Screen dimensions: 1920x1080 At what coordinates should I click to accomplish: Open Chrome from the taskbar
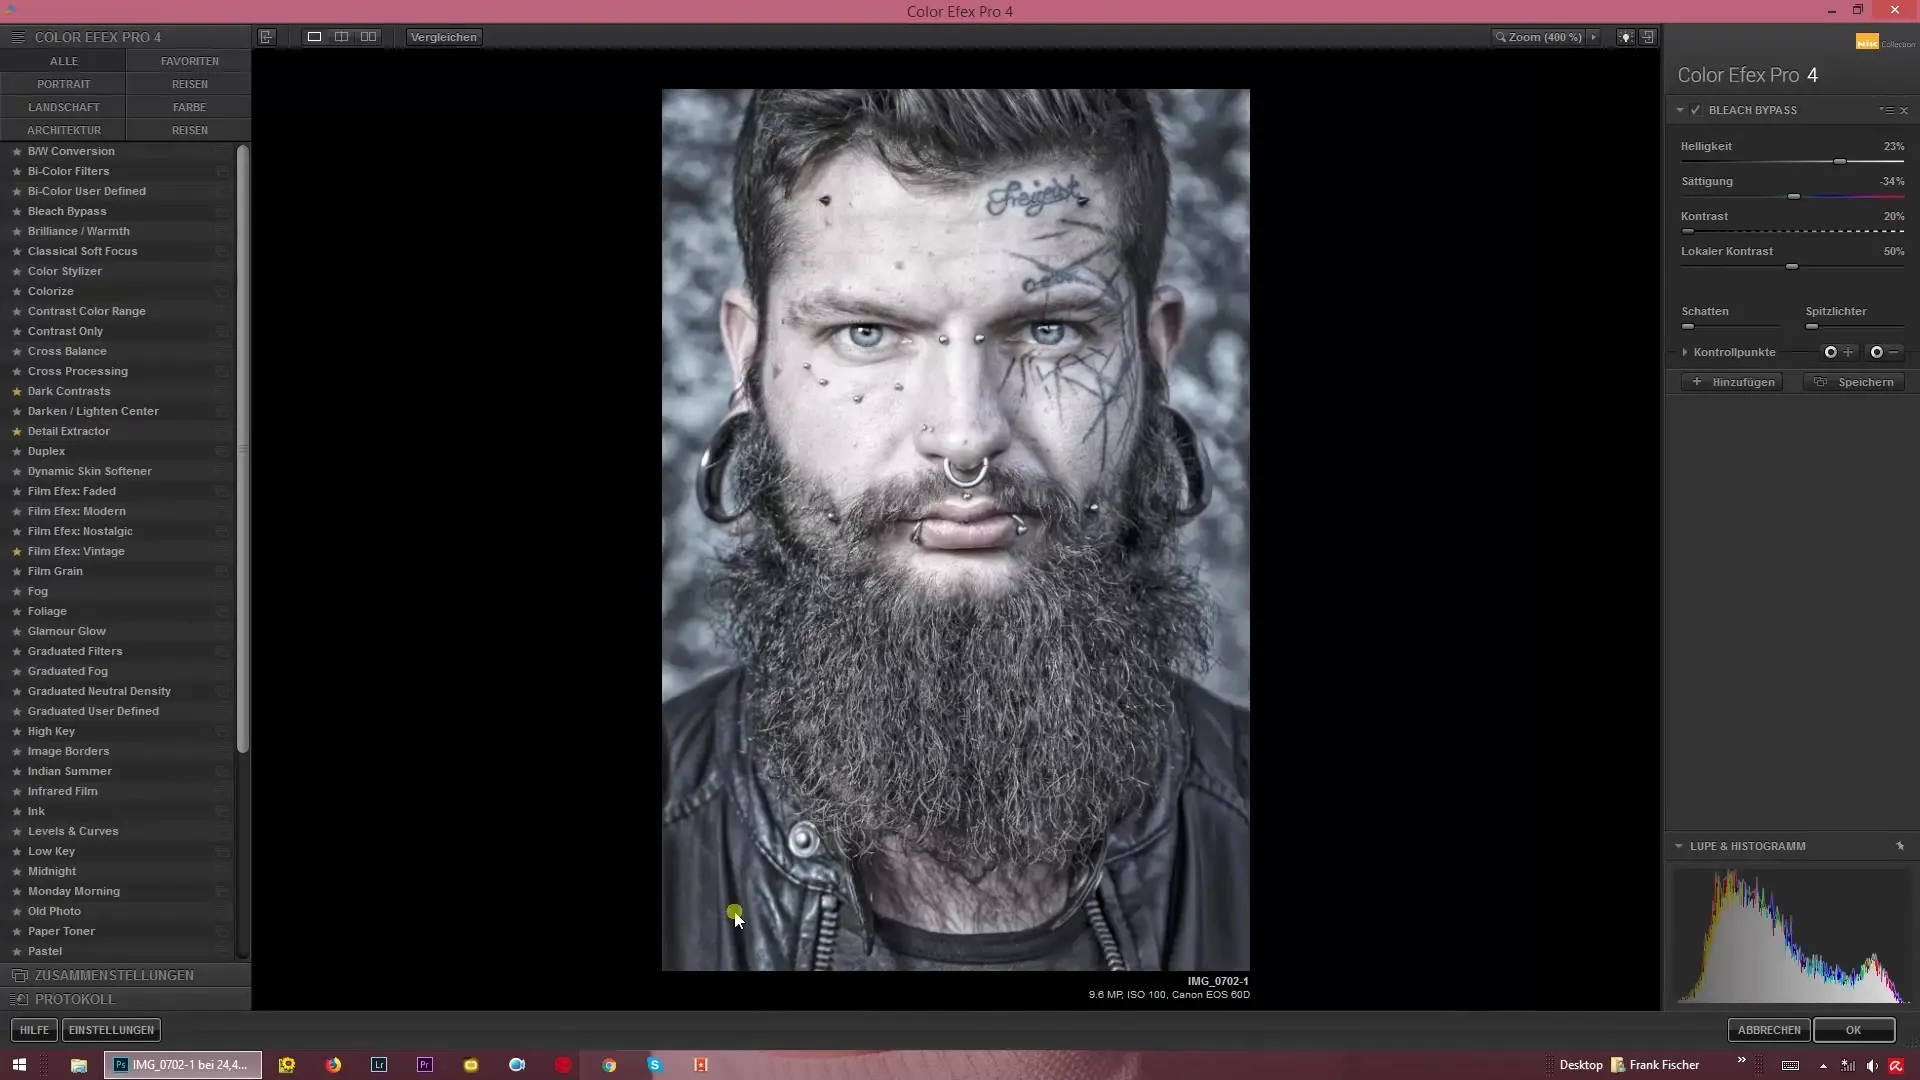[609, 1065]
